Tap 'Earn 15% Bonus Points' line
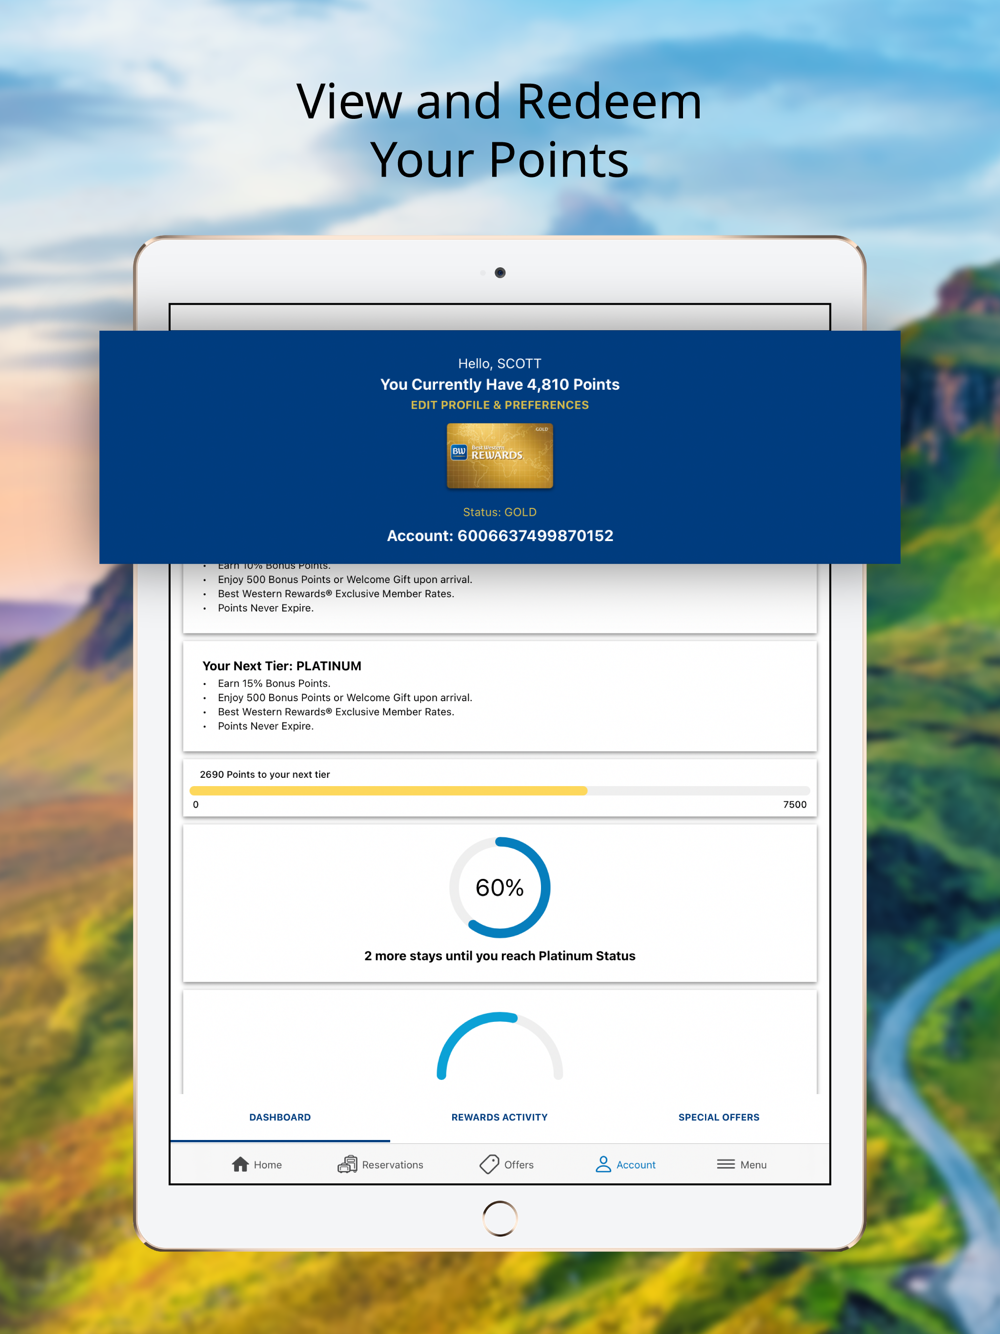This screenshot has width=1000, height=1334. pyautogui.click(x=274, y=684)
